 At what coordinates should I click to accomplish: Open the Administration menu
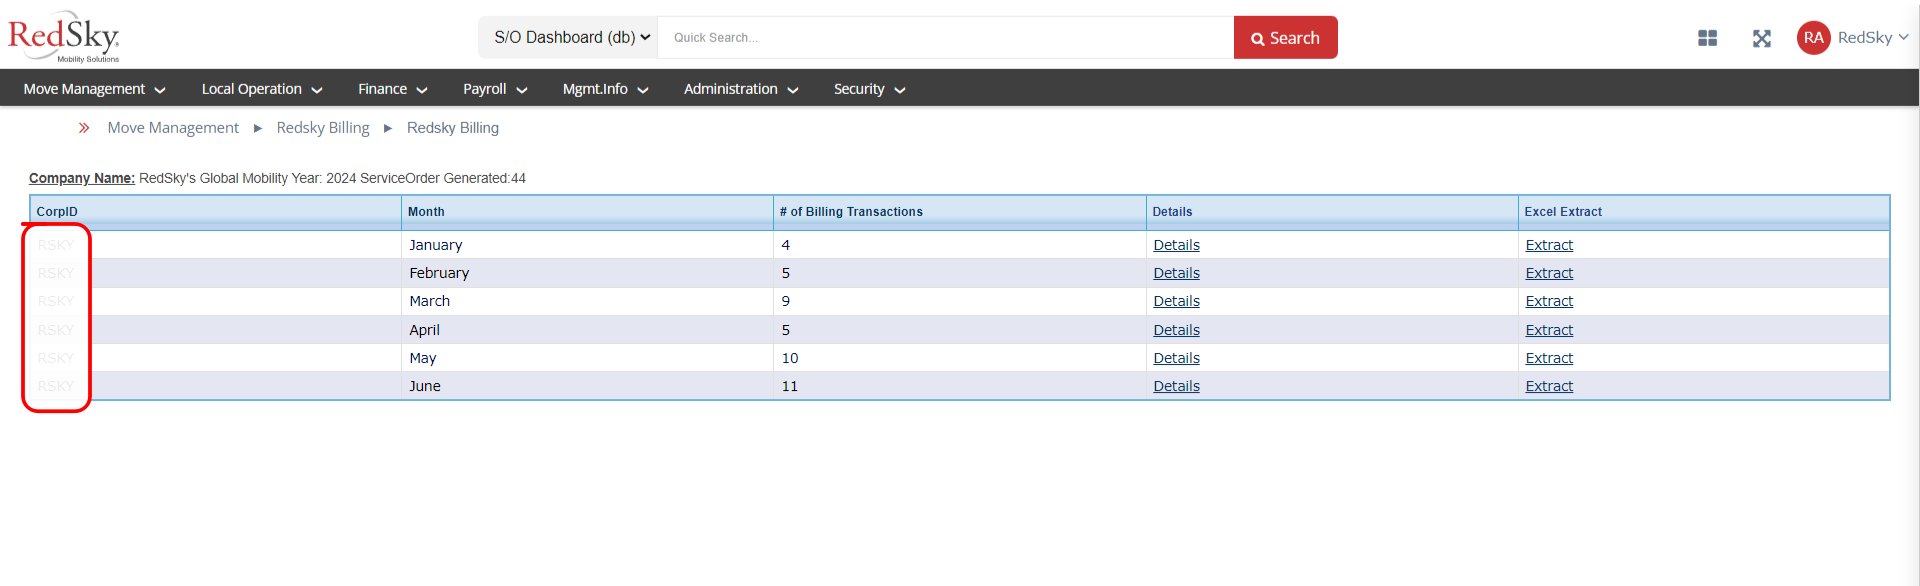click(x=741, y=89)
